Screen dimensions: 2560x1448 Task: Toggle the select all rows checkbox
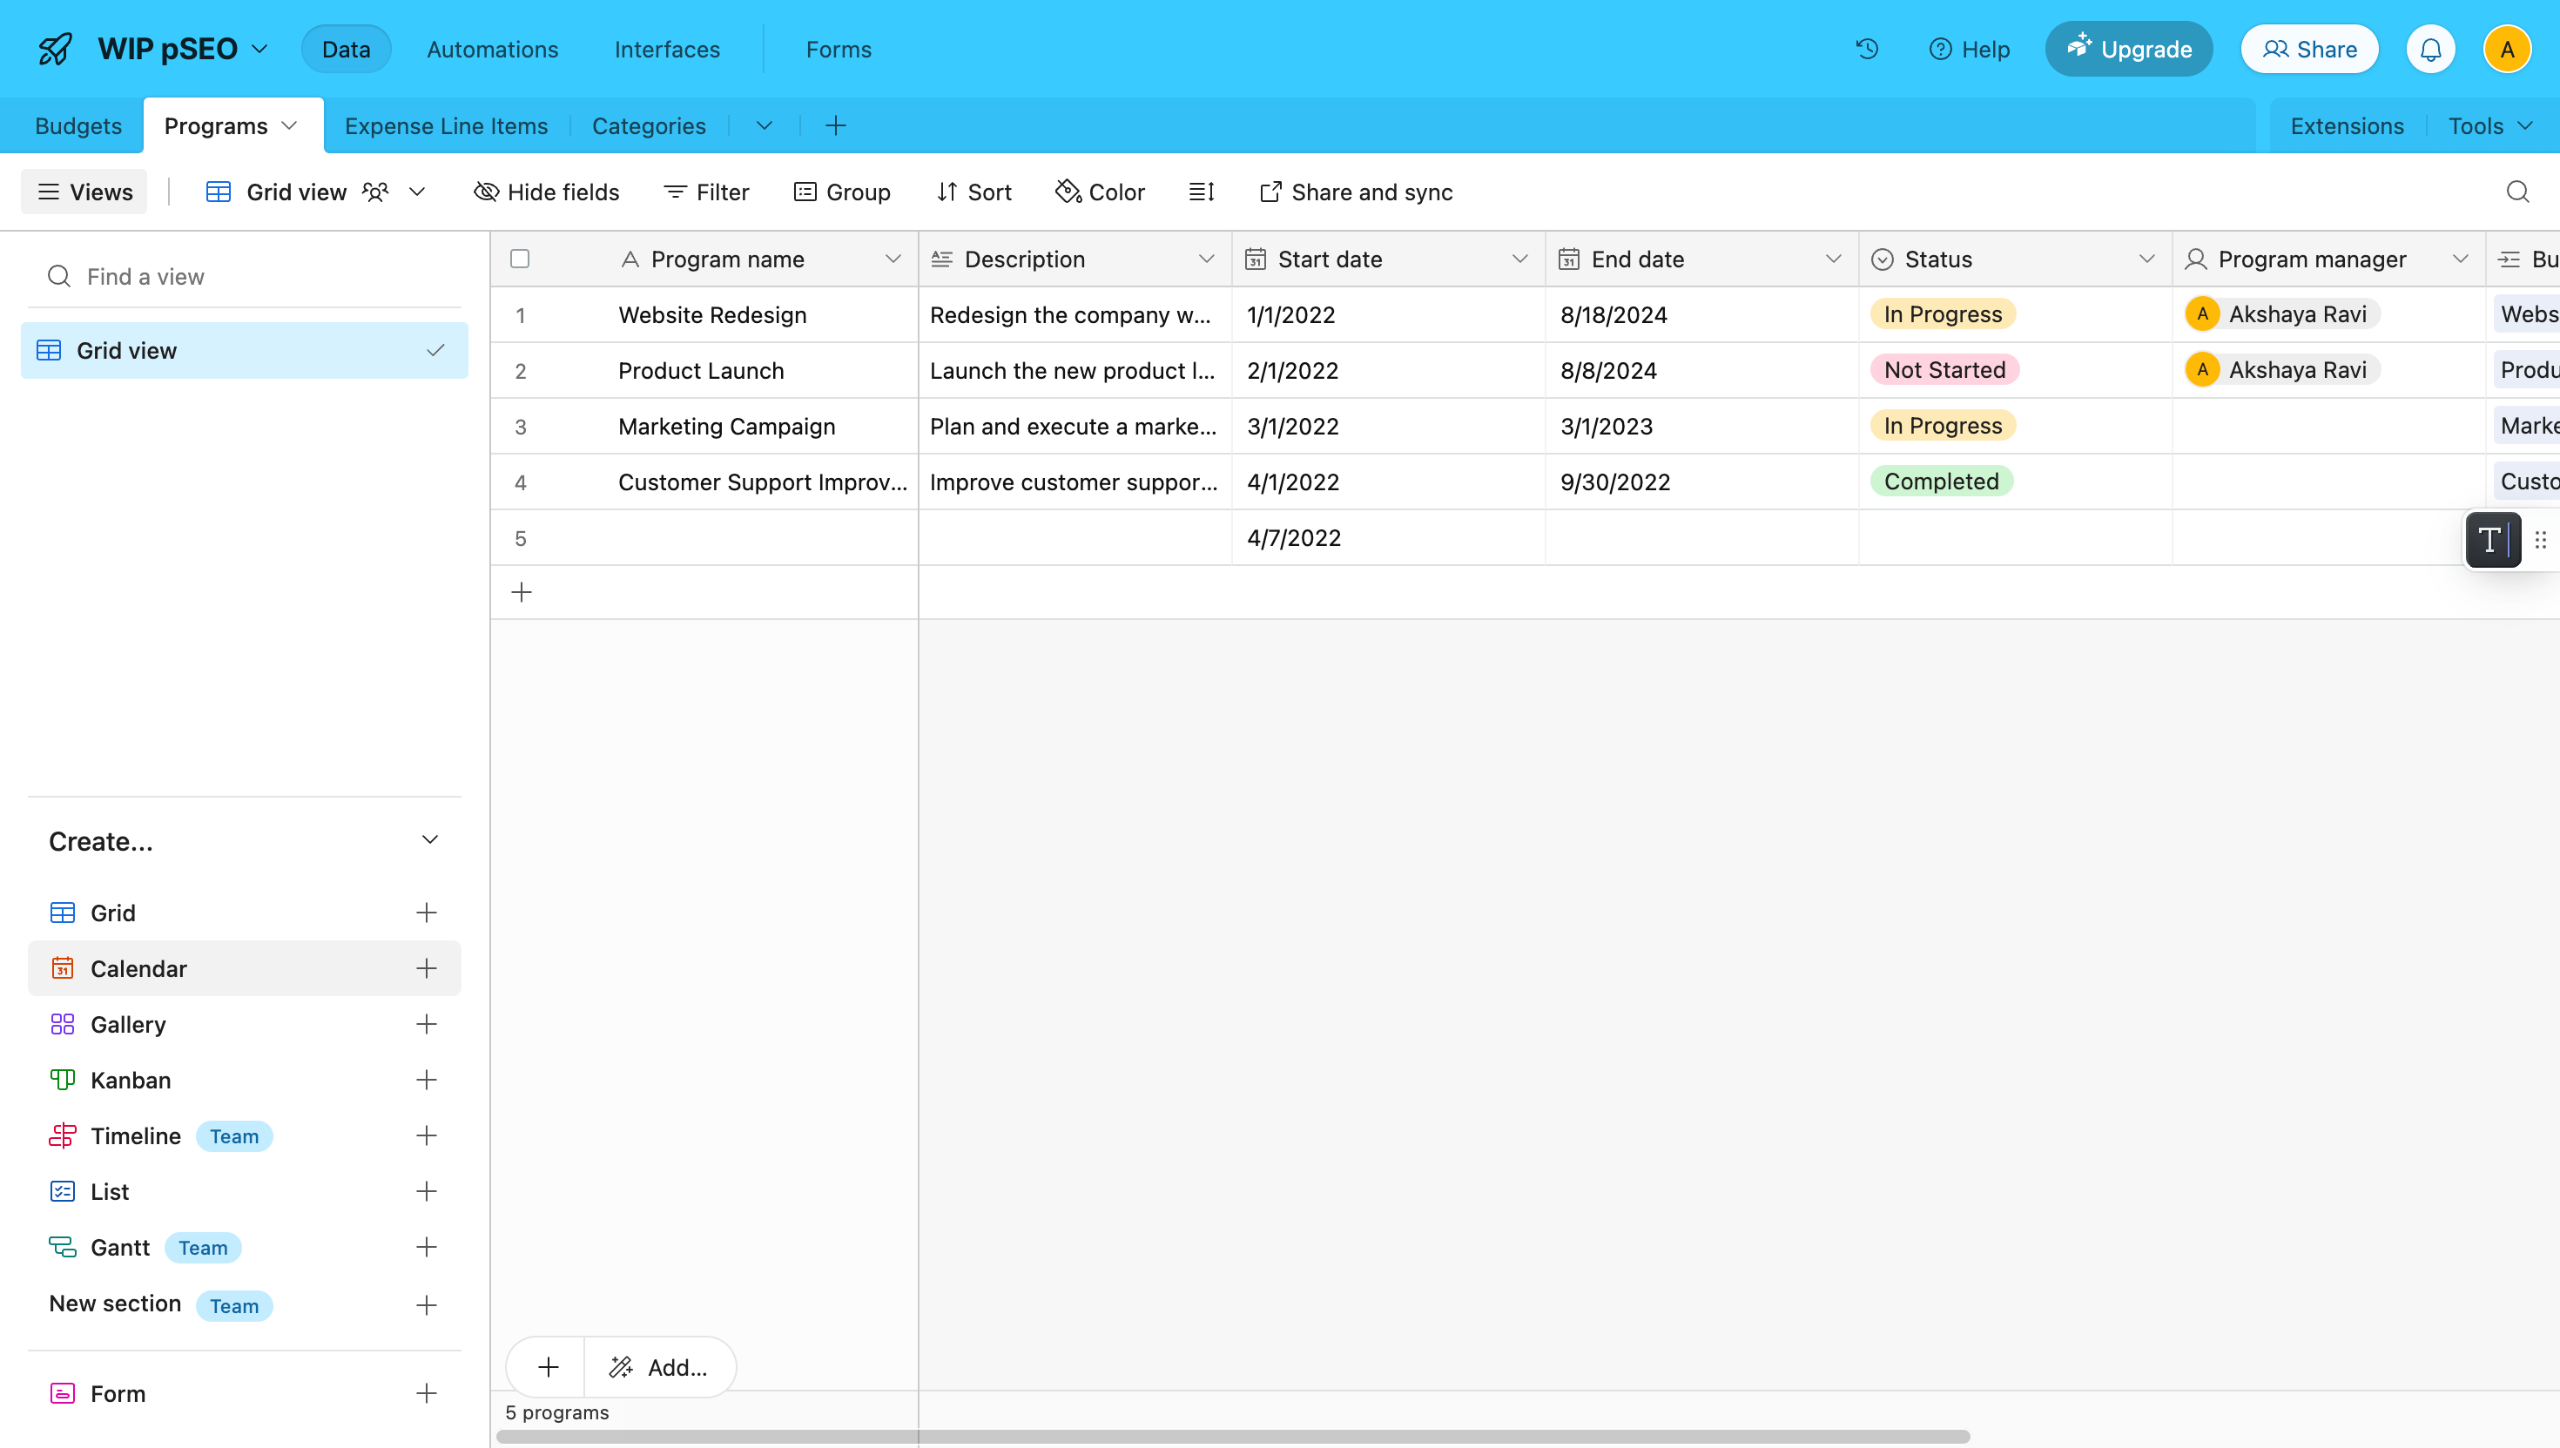coord(520,259)
